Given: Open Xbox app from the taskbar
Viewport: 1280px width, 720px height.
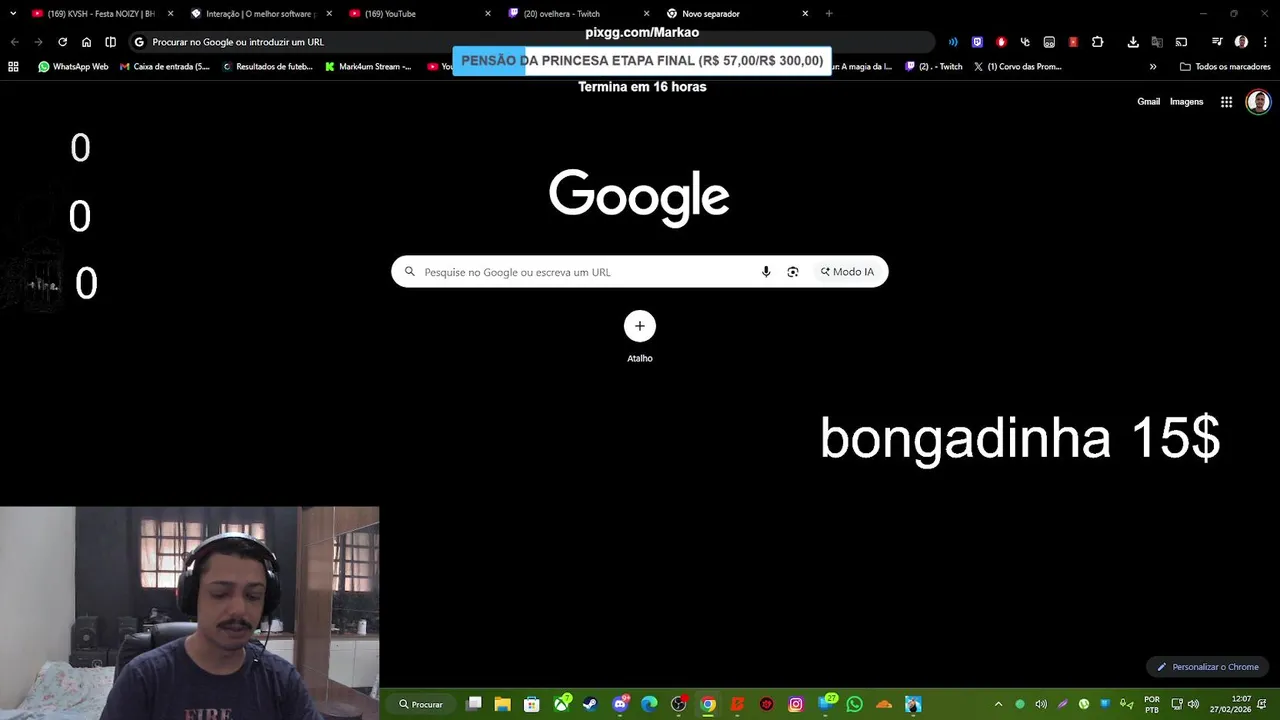Looking at the screenshot, I should click(x=562, y=704).
